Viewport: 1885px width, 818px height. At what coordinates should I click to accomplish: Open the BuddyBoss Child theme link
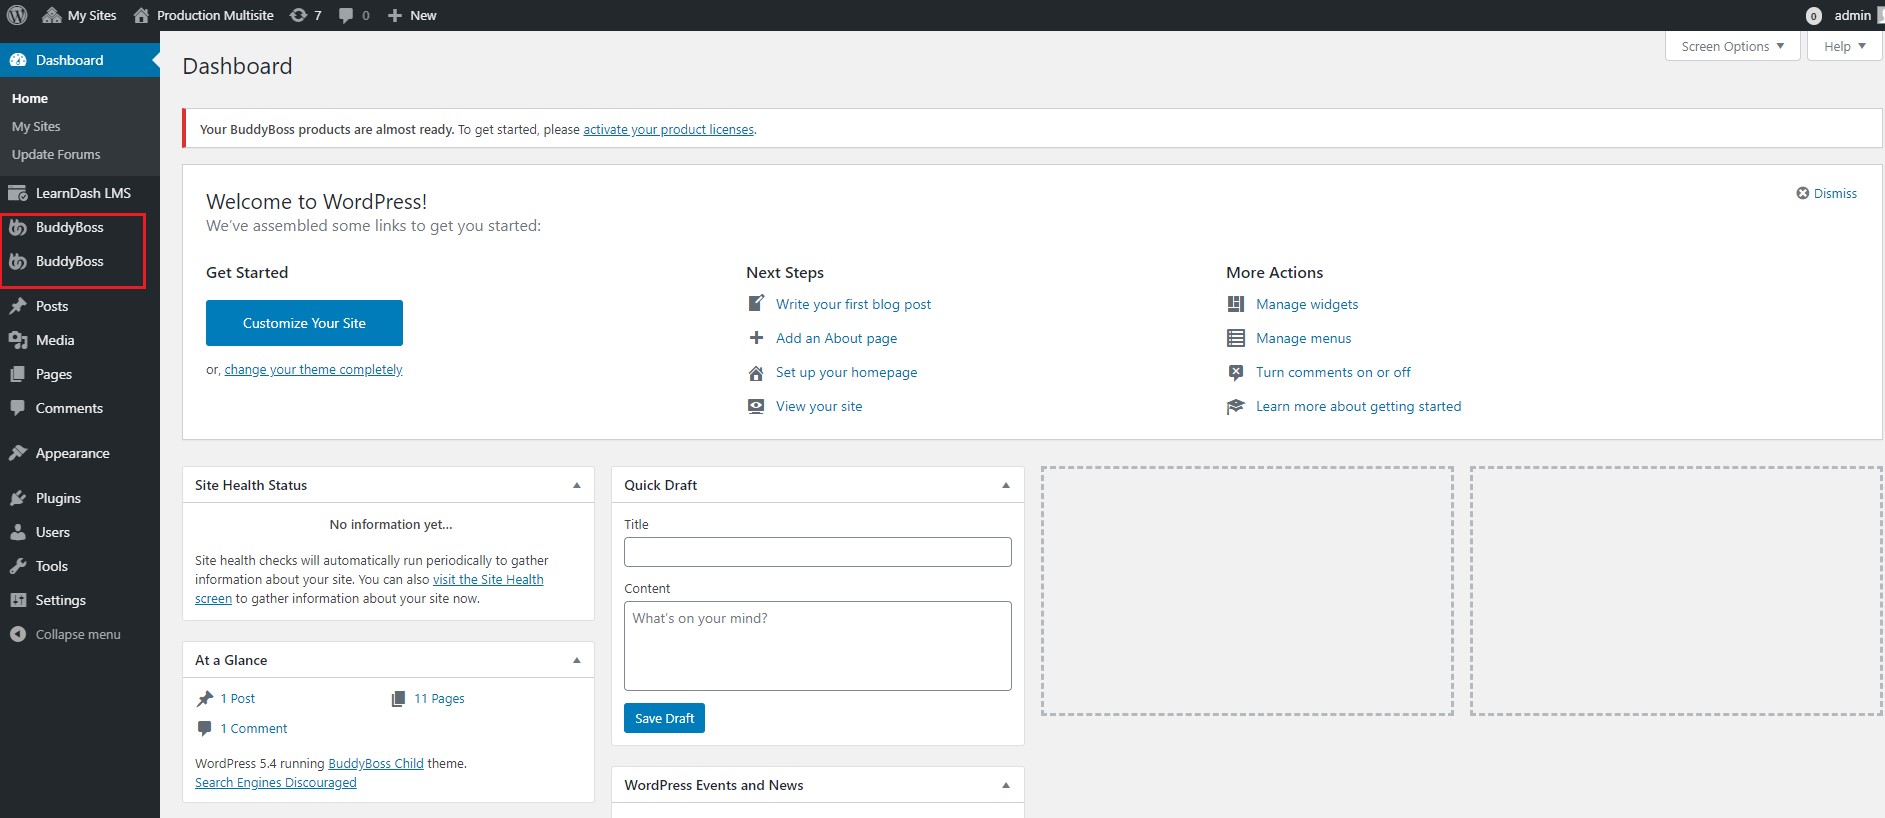(376, 763)
